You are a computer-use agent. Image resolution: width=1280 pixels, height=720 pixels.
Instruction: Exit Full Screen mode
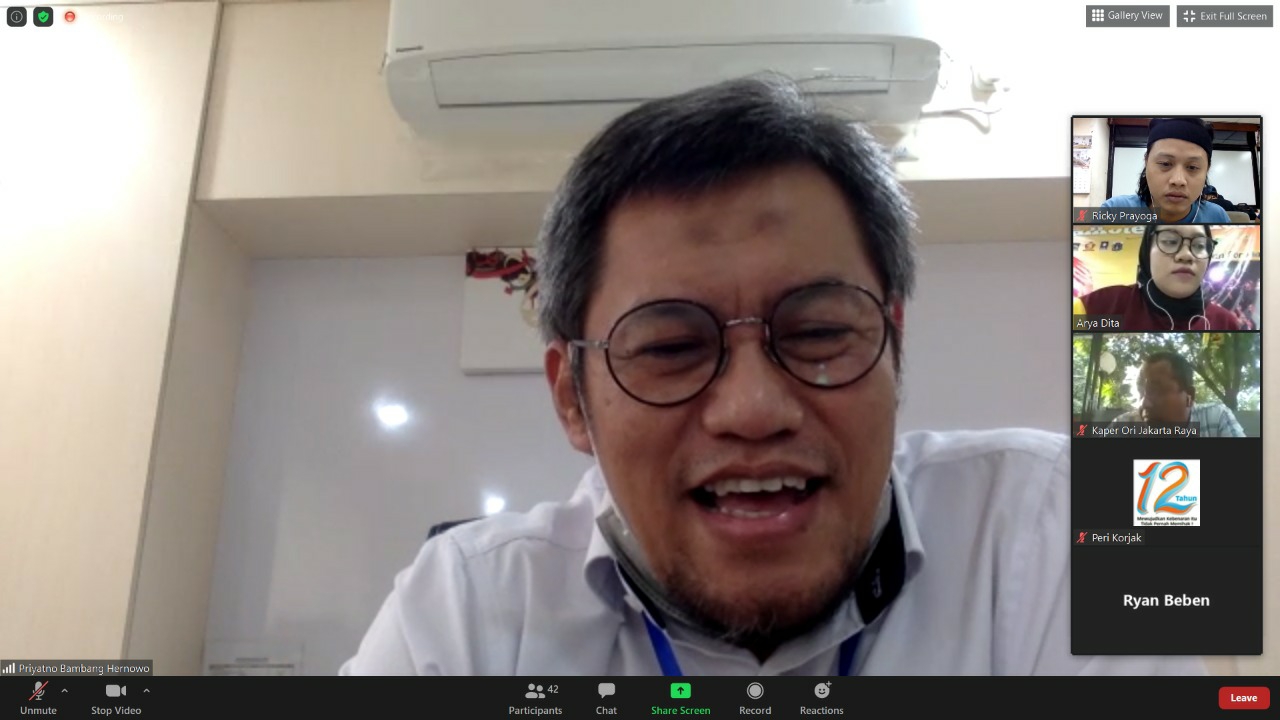point(1224,16)
